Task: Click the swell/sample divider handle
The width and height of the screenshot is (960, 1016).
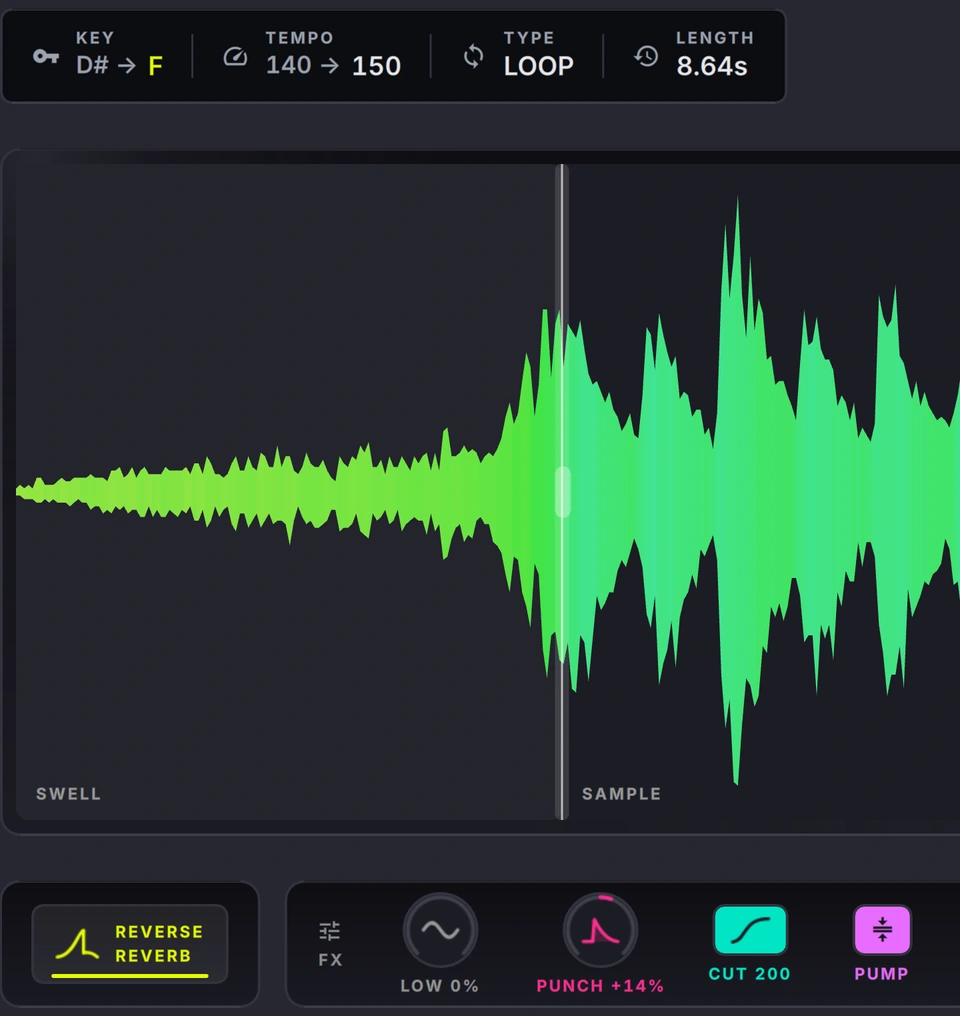Action: tap(563, 492)
